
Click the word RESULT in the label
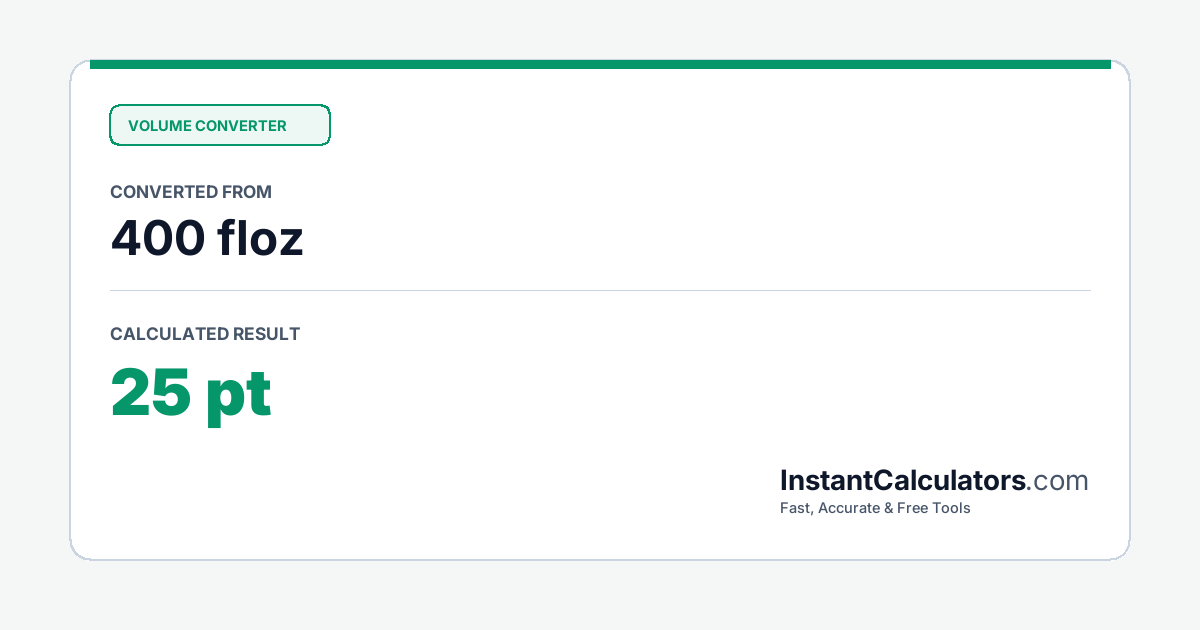tap(266, 334)
